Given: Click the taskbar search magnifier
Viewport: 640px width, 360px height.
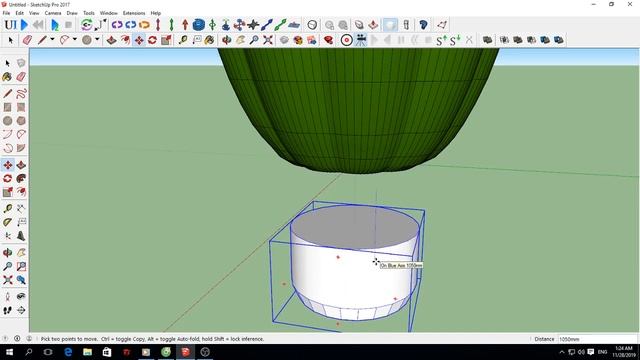Looking at the screenshot, I should [x=29, y=352].
